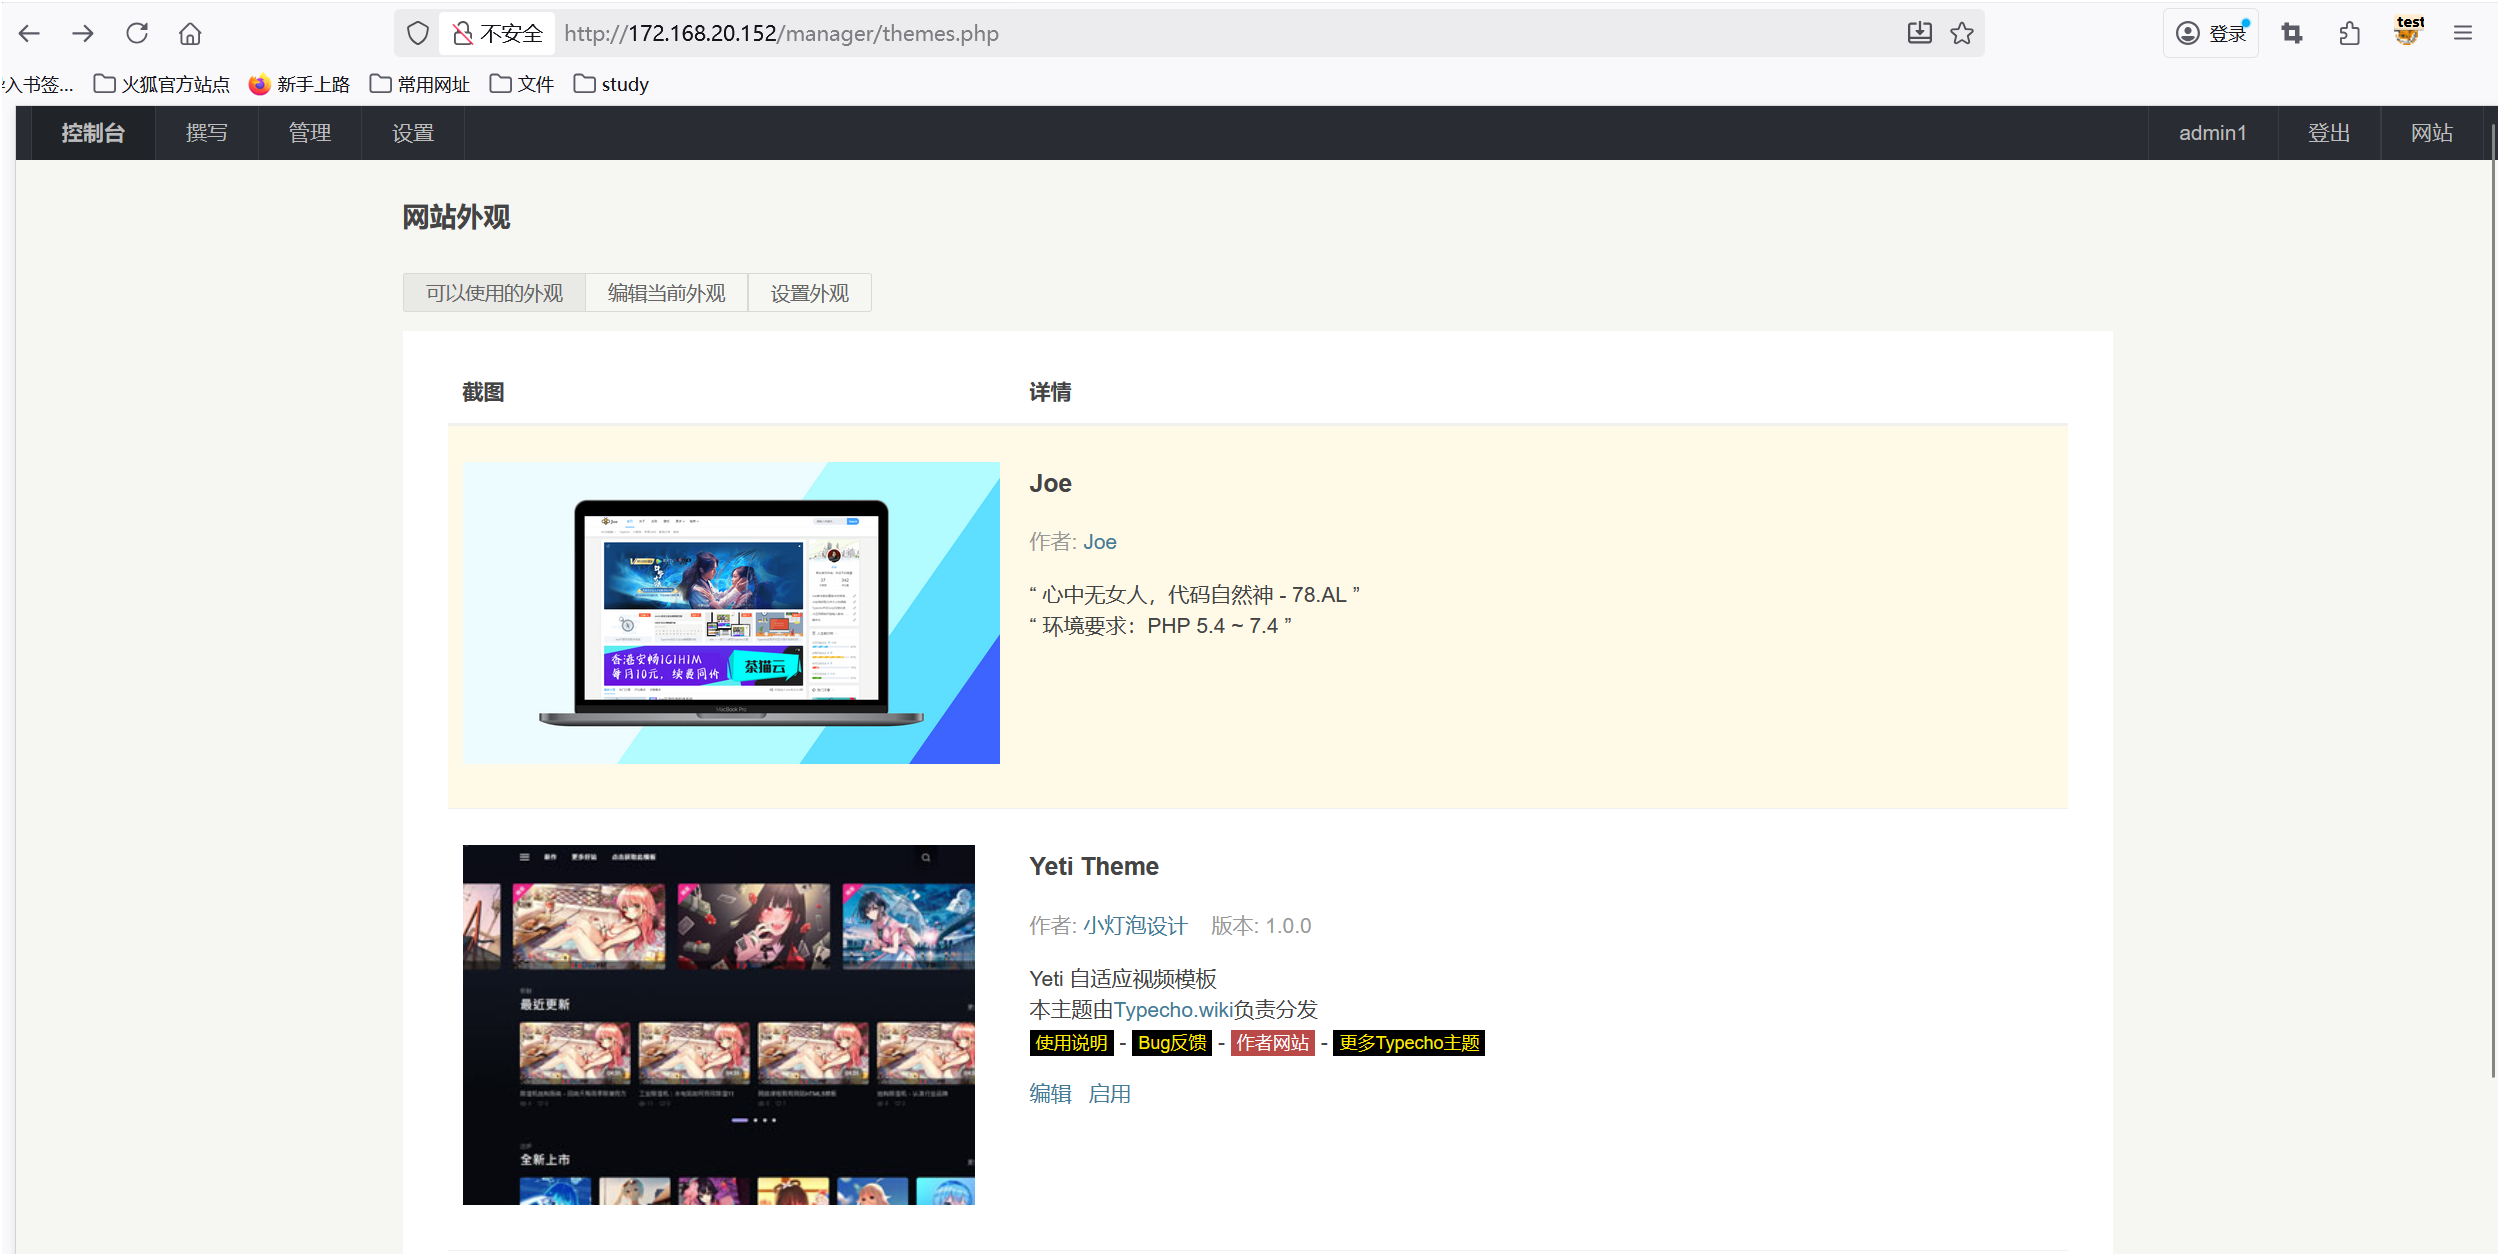Open the extensions puzzle icon
This screenshot has height=1256, width=2500.
pyautogui.click(x=2350, y=33)
